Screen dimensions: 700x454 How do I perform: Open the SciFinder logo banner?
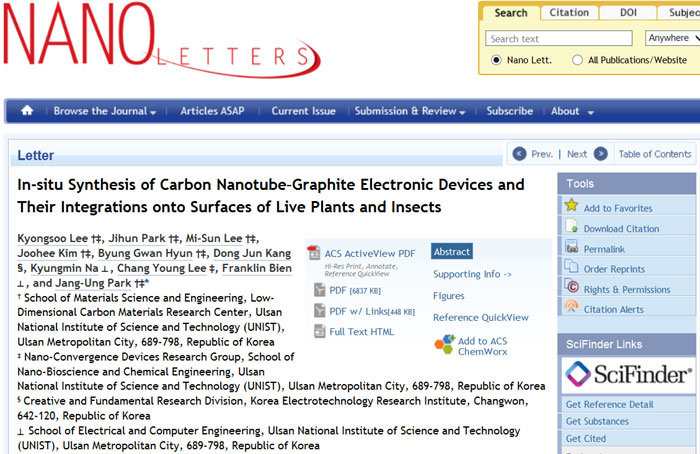[628, 375]
